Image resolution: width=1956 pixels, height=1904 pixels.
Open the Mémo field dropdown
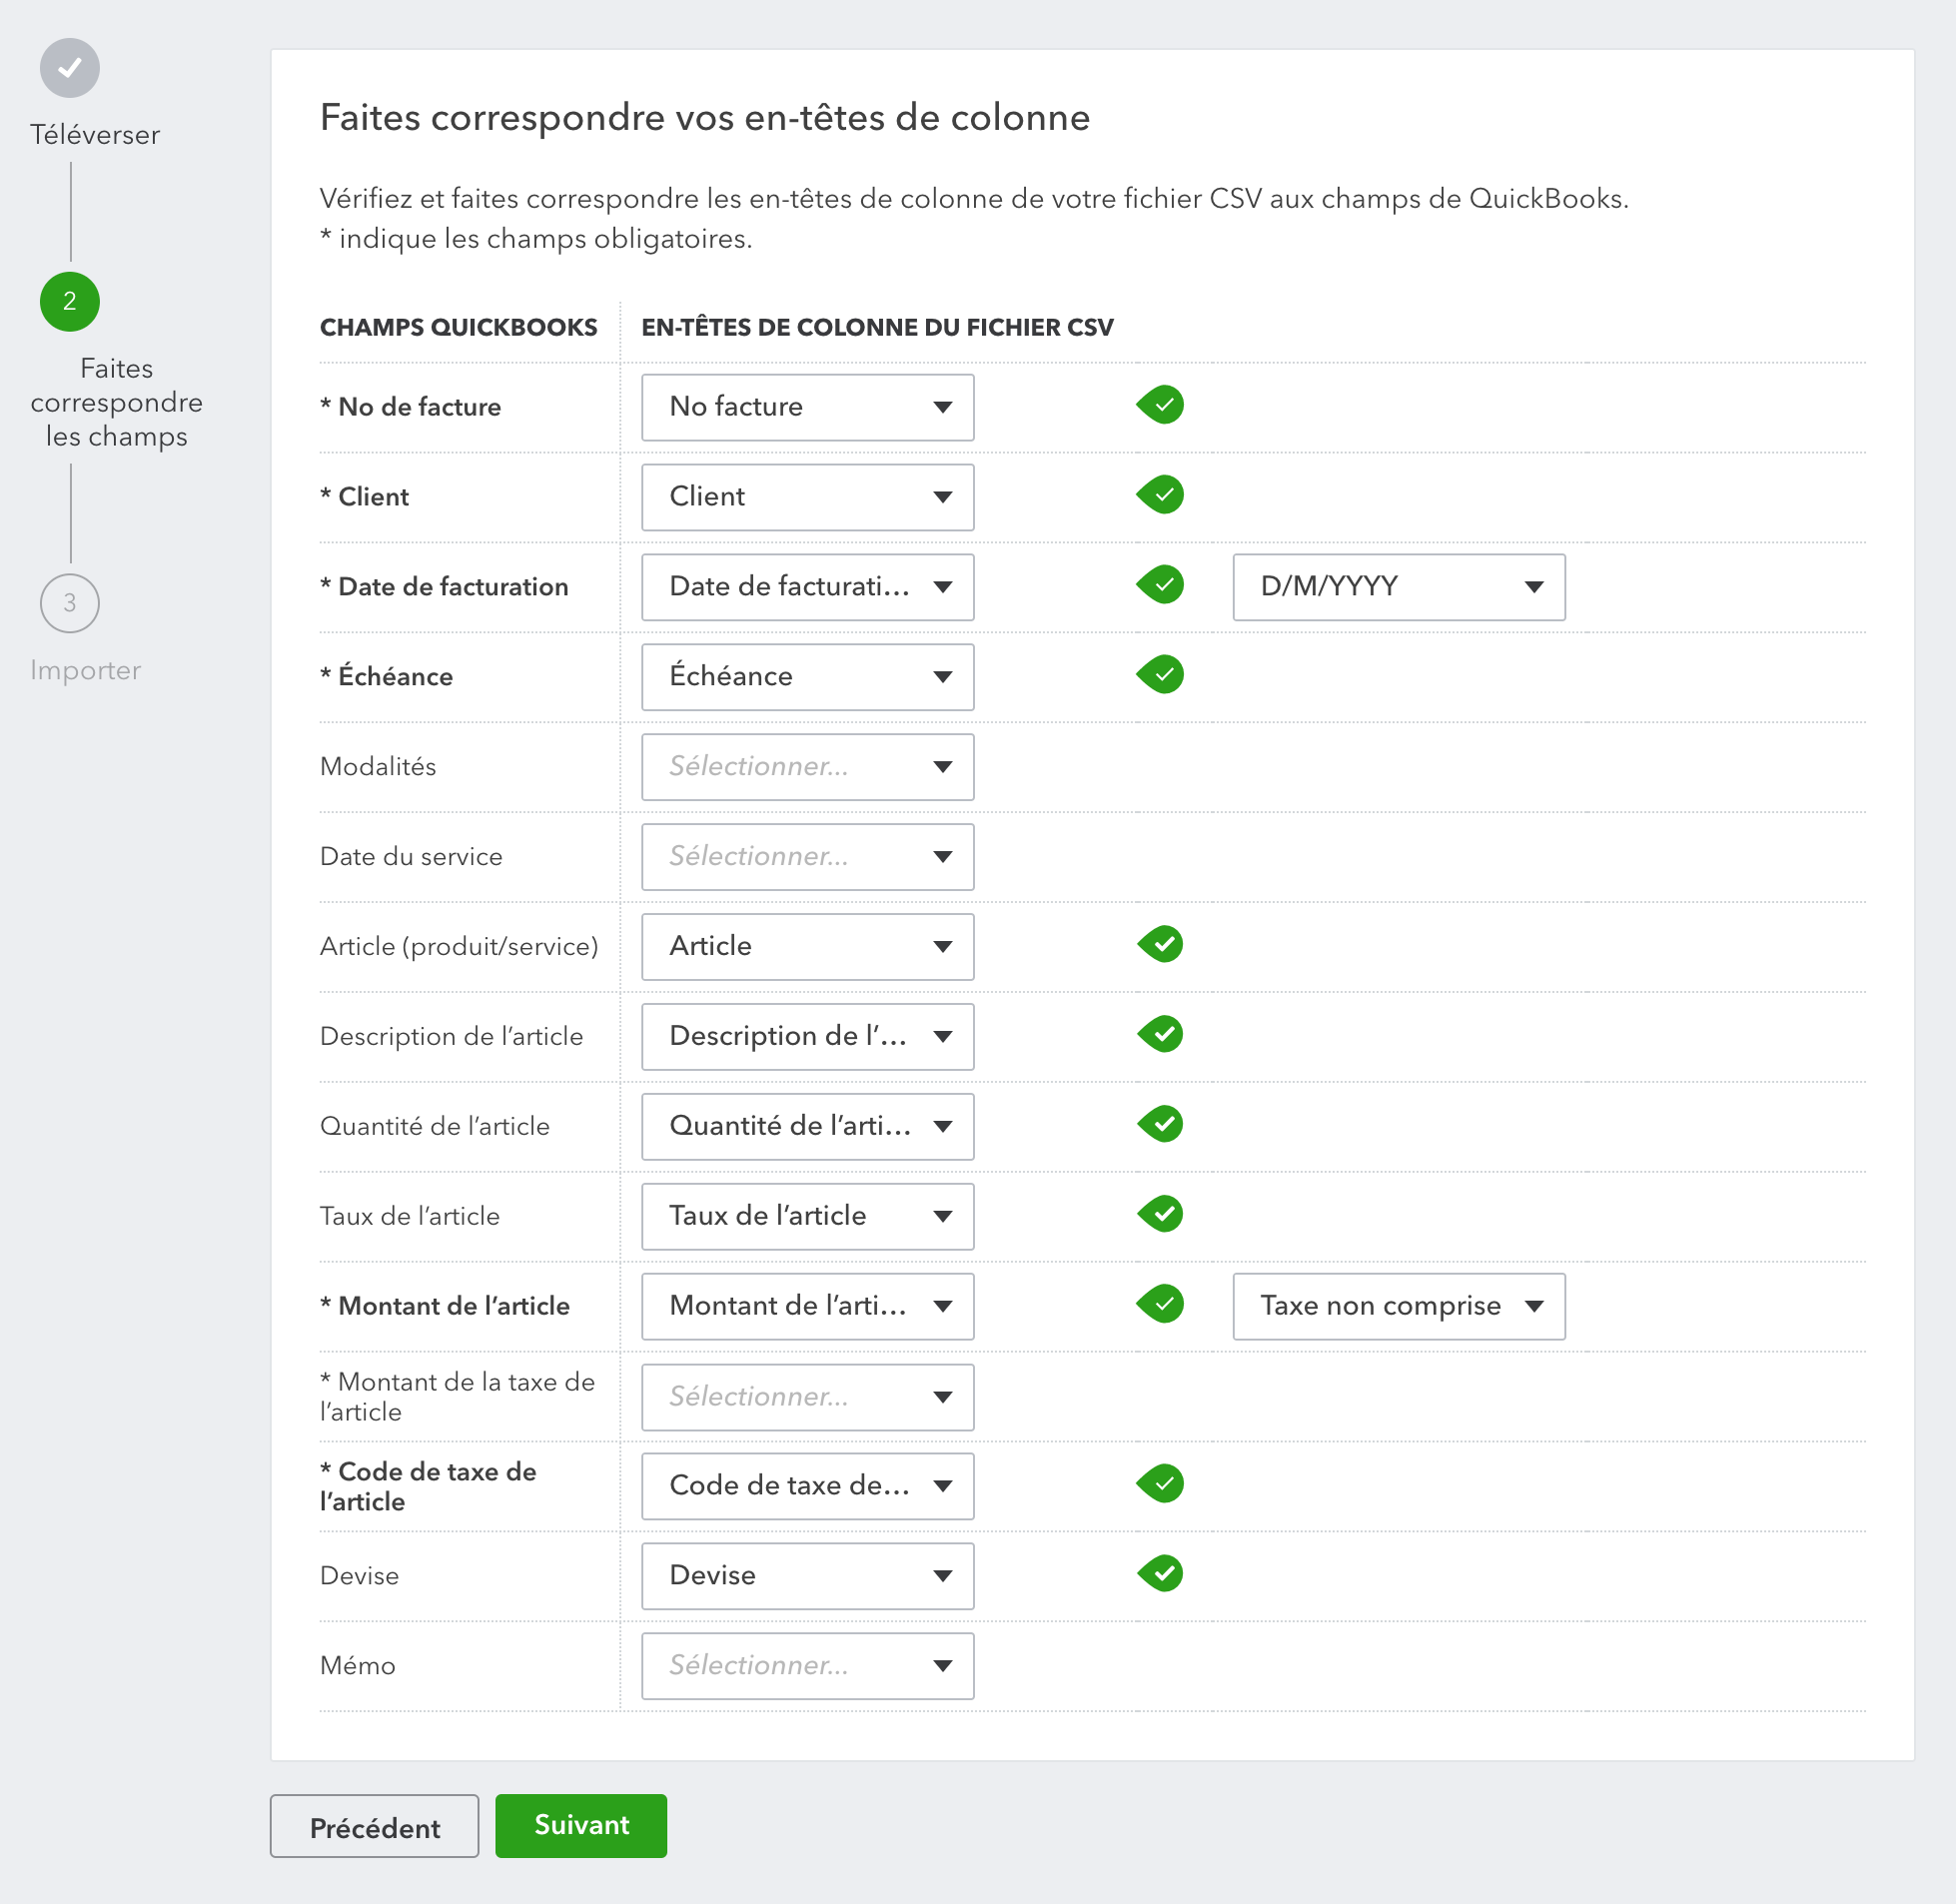(807, 1666)
